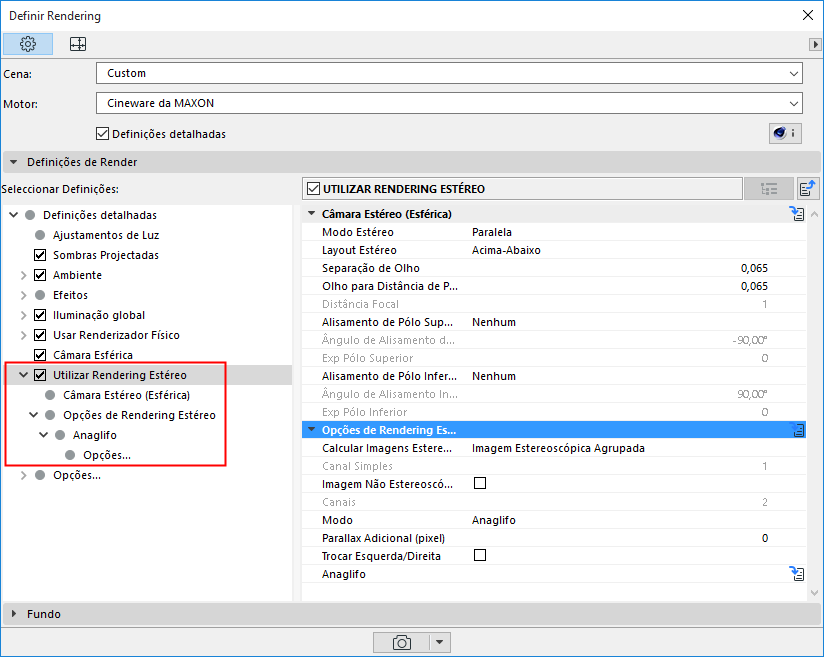
Task: Collapse the Anaglifo tree node
Action: point(44,435)
